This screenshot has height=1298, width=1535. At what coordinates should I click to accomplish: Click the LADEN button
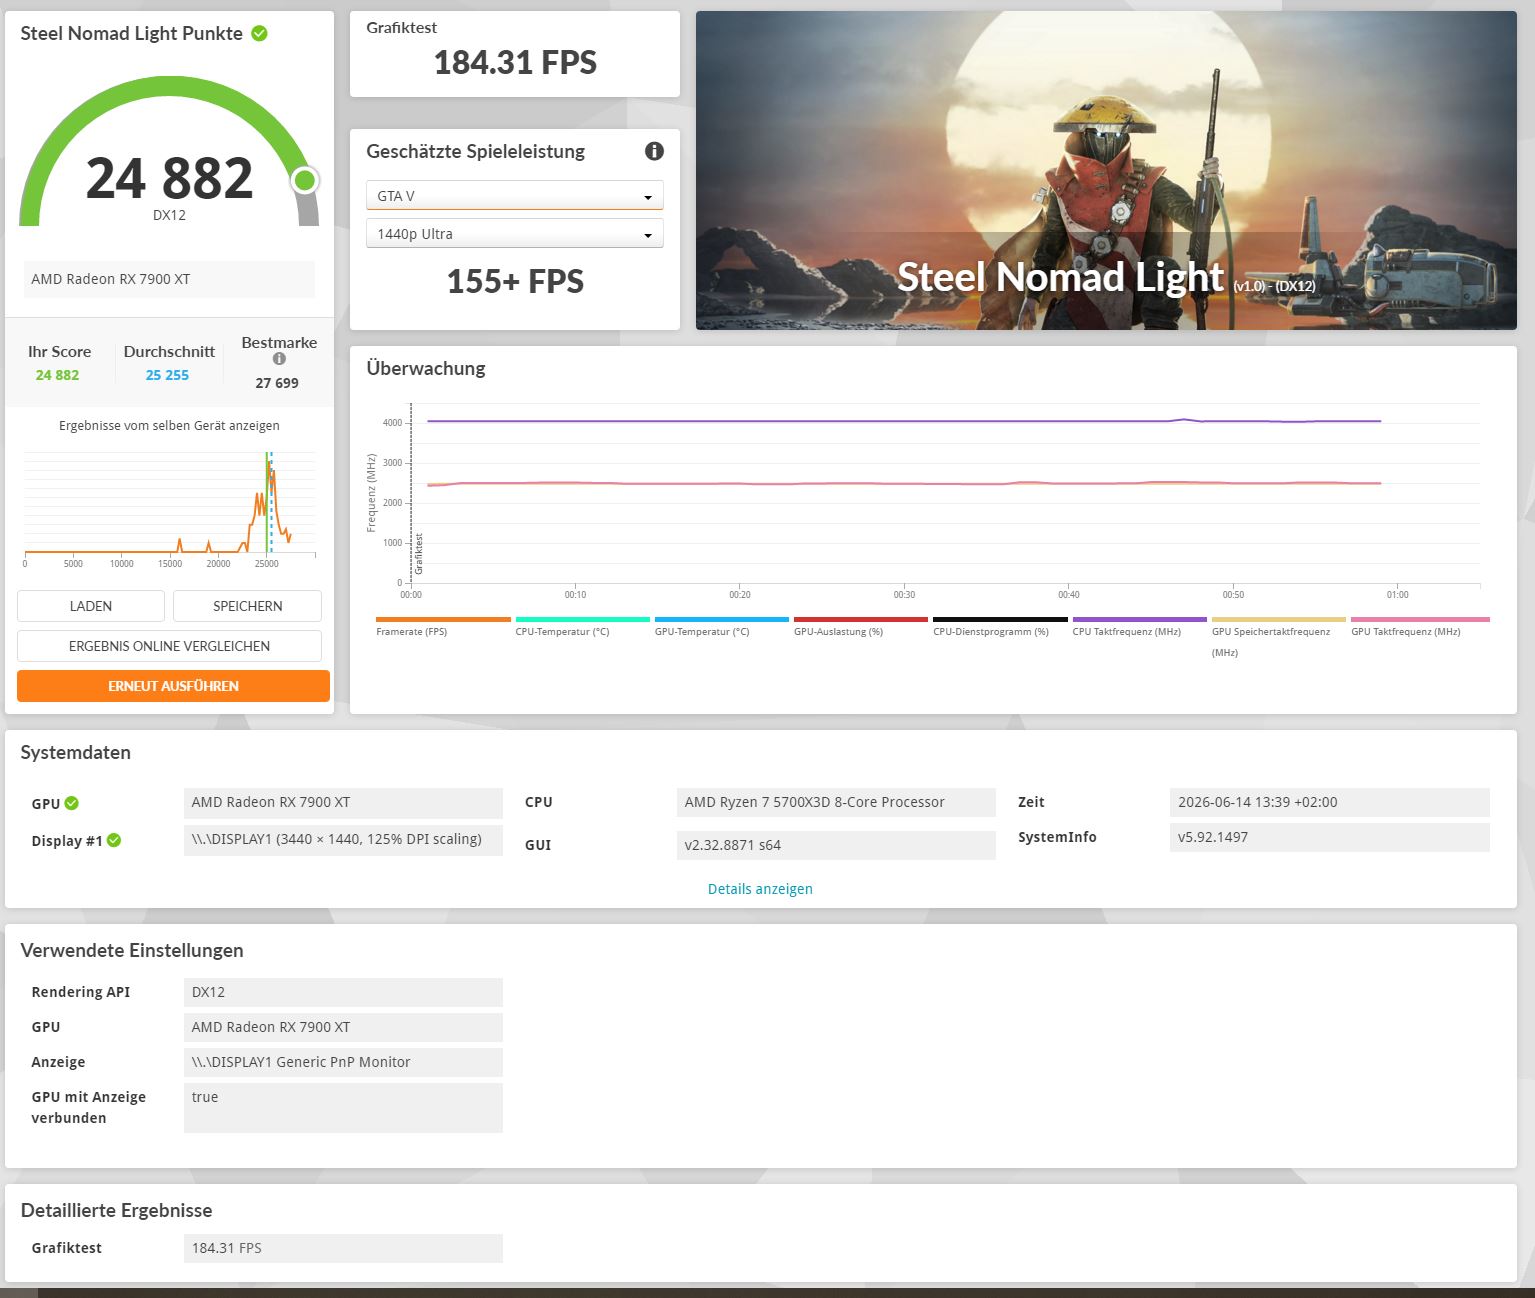point(91,606)
